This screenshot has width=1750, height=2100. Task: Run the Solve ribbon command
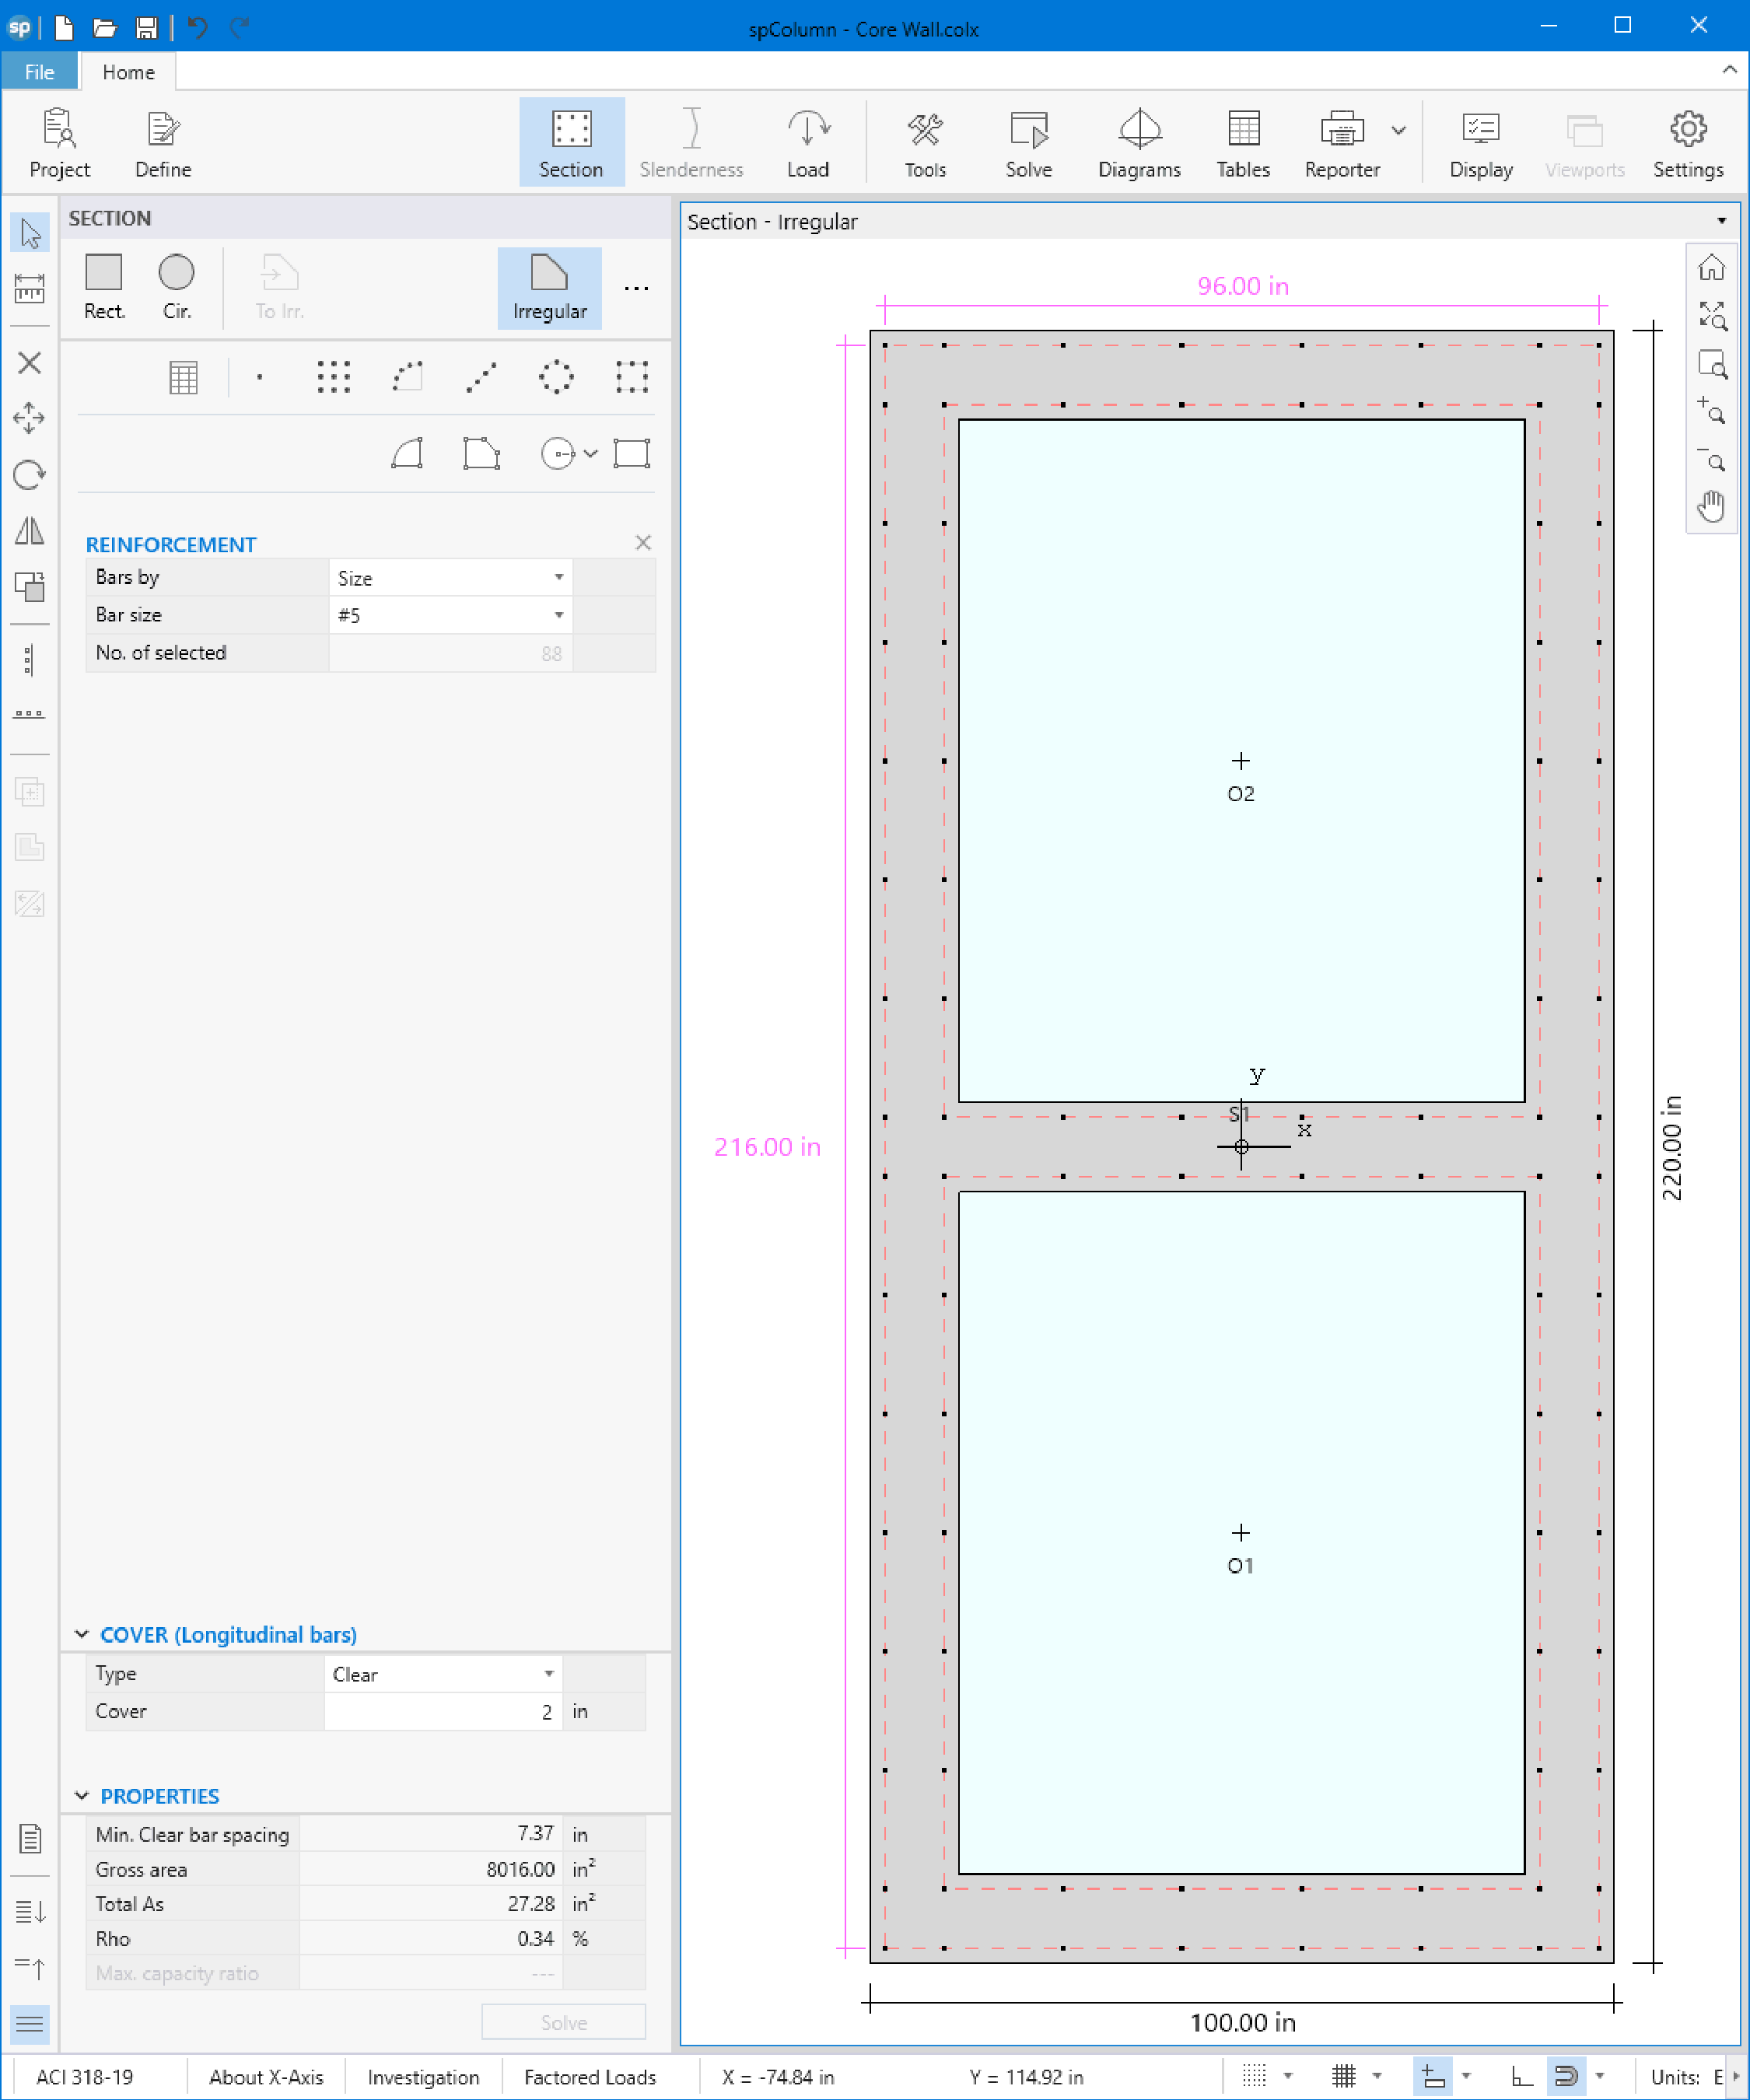(x=1028, y=142)
